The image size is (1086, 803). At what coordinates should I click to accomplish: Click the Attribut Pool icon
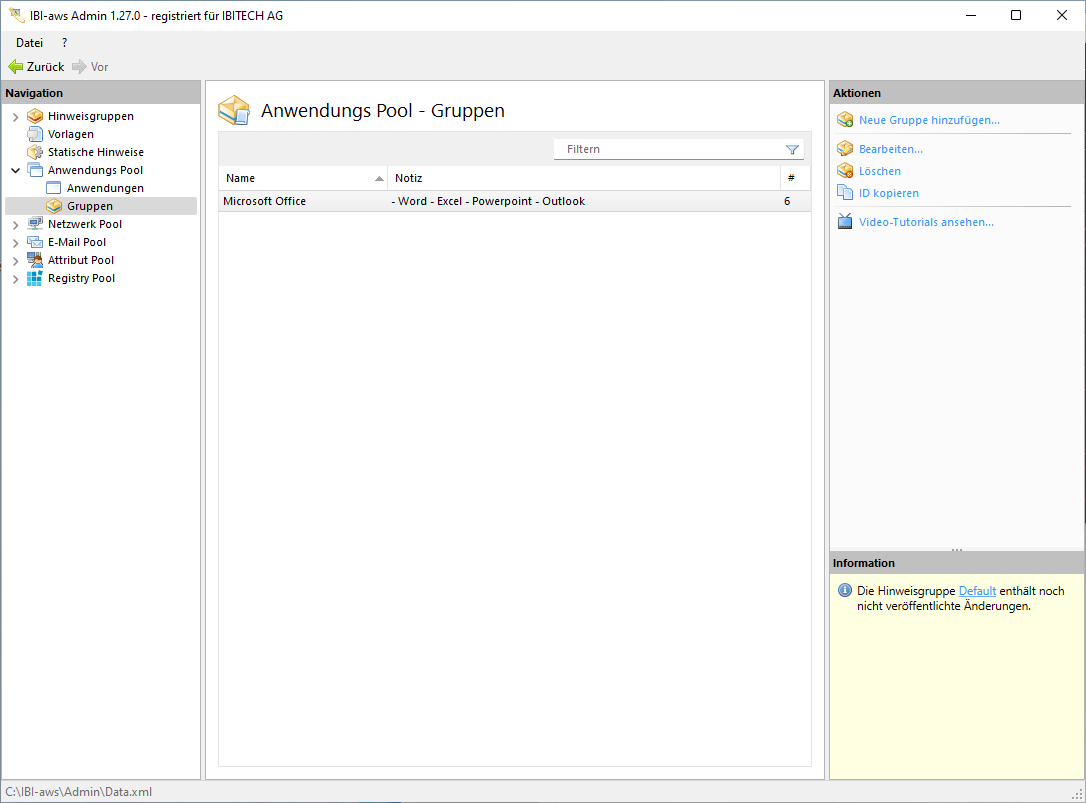coord(35,260)
